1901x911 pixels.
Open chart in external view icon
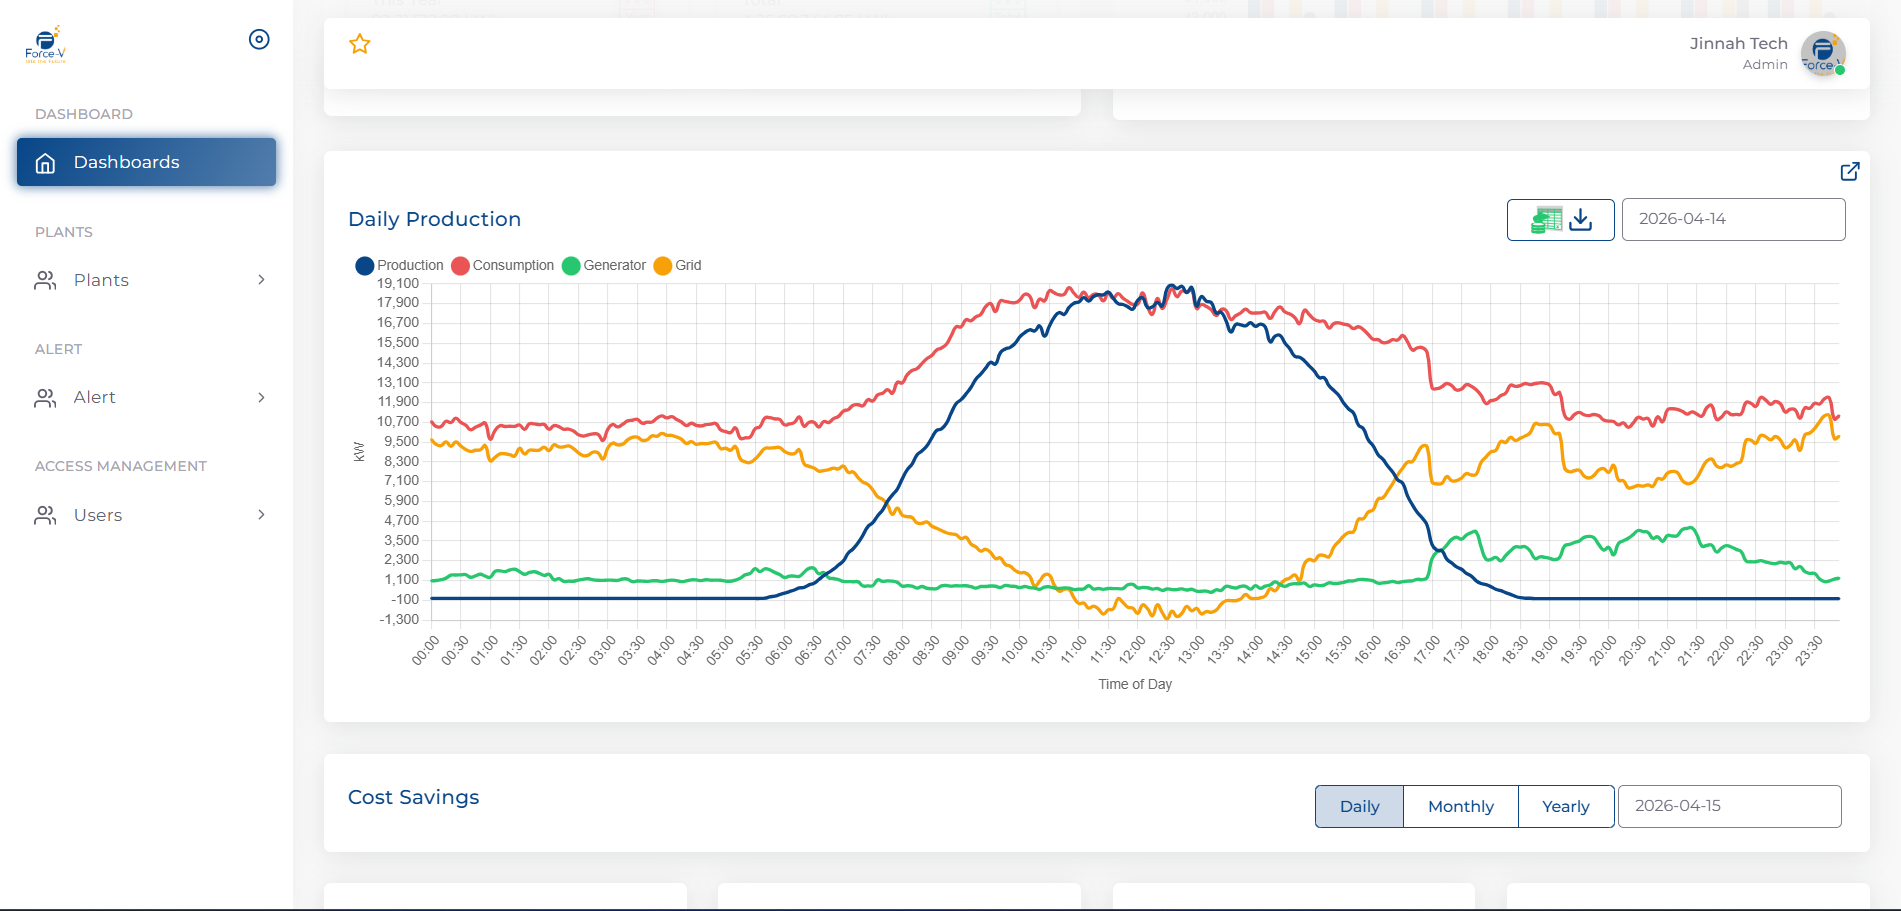(x=1850, y=171)
